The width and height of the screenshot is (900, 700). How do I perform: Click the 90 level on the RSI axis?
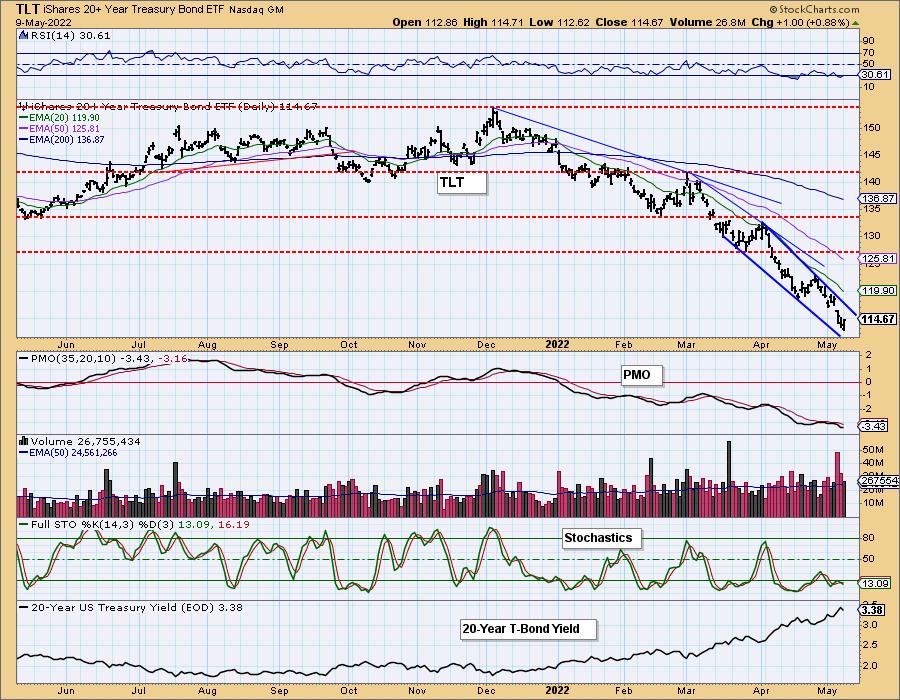[868, 41]
